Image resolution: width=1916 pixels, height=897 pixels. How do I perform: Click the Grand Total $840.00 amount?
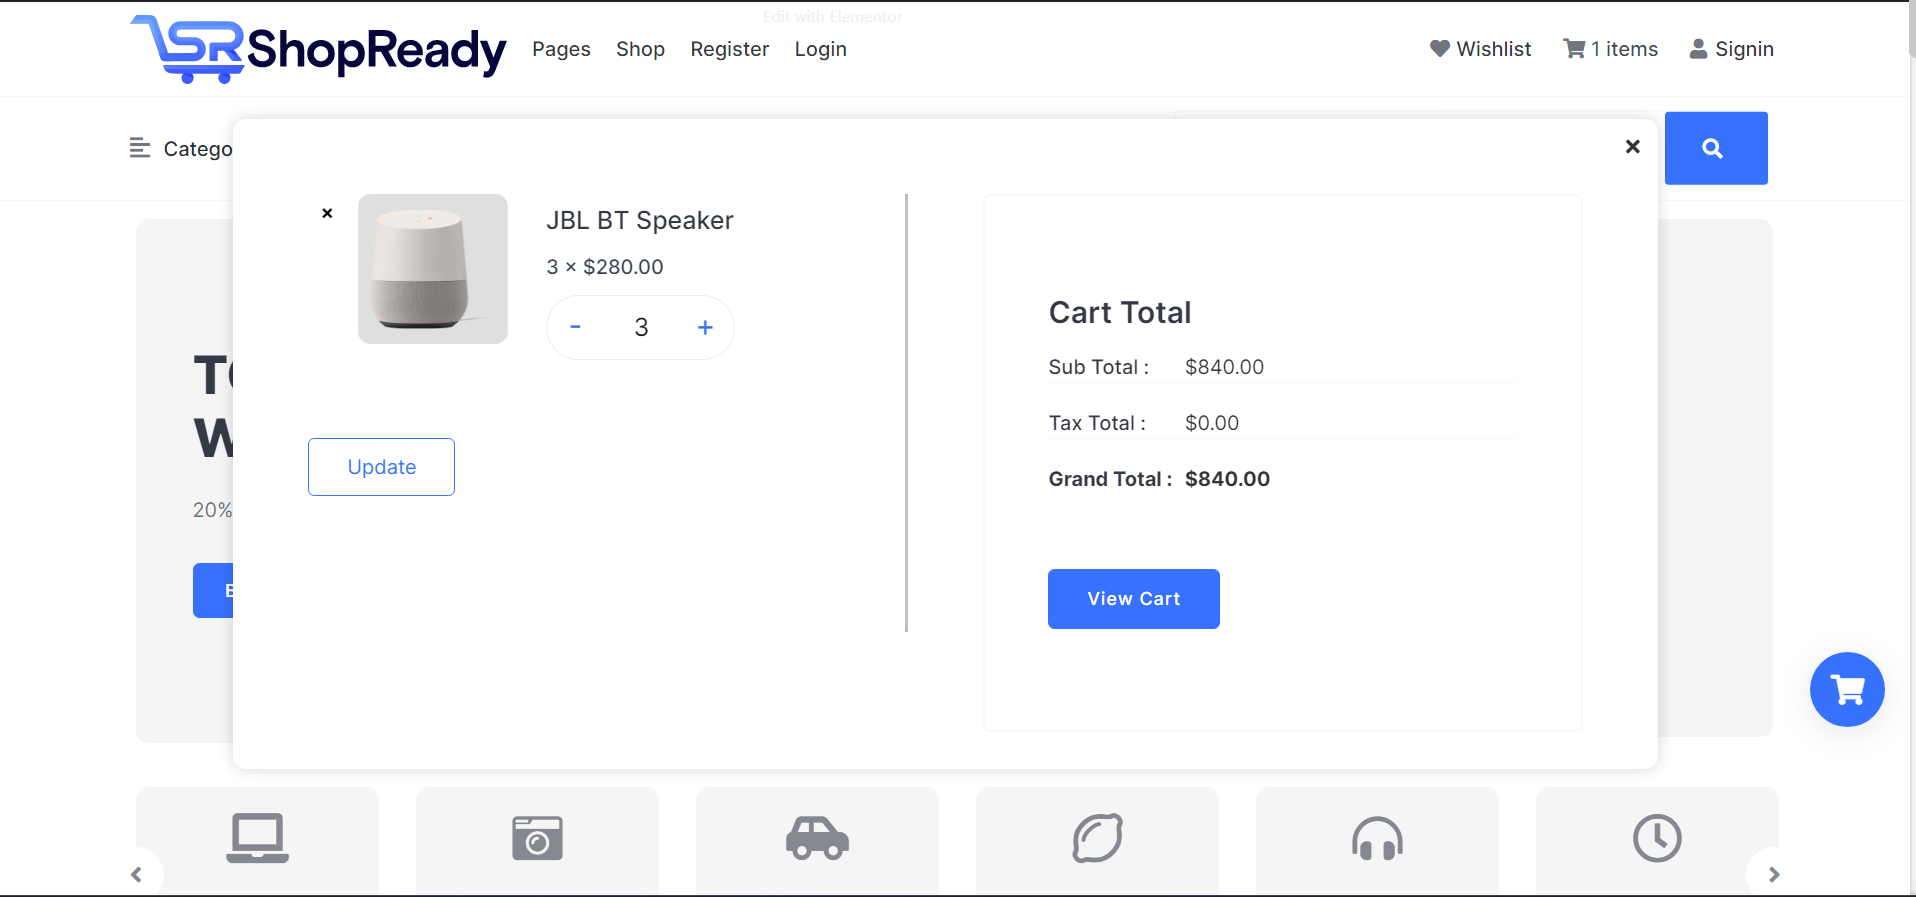1227,479
